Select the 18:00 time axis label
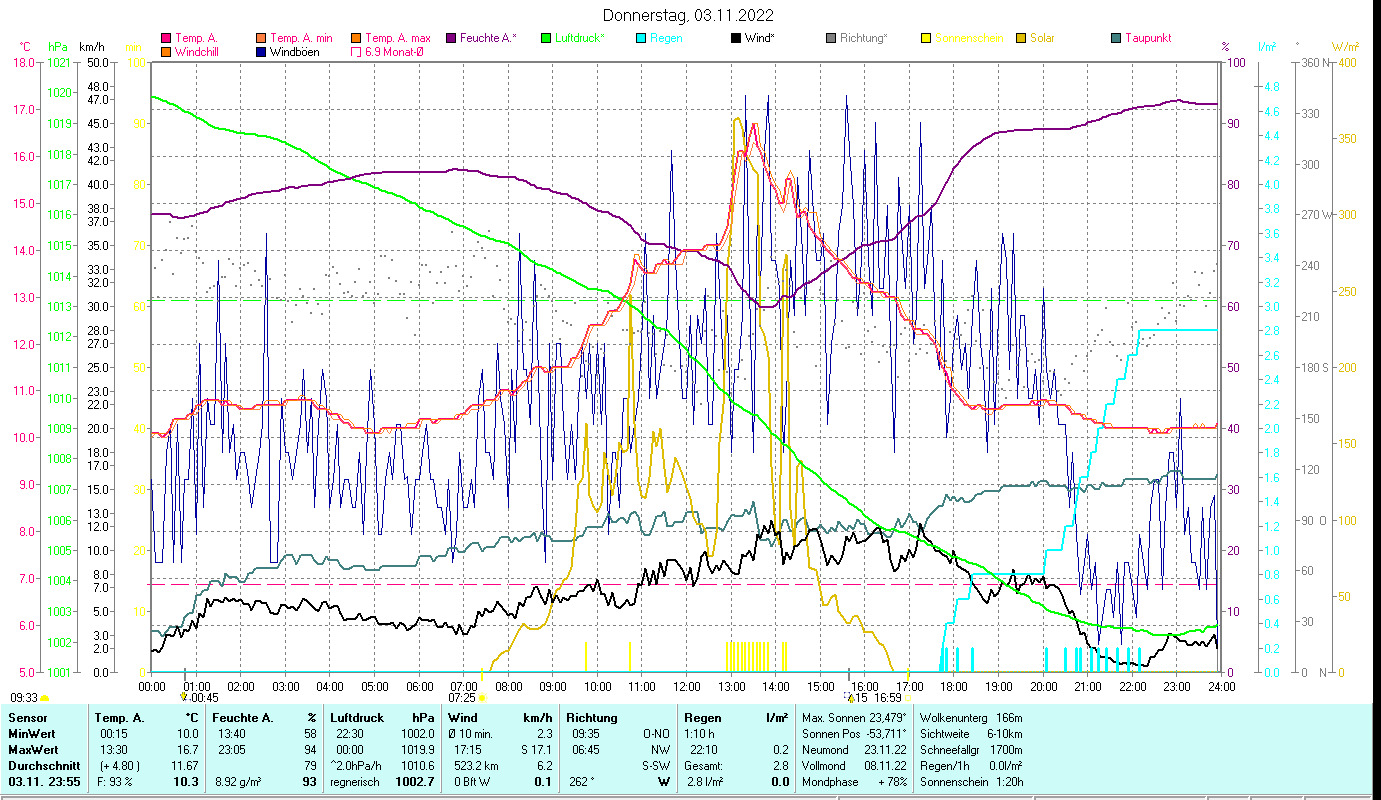Viewport: 1381px width, 800px height. click(954, 686)
